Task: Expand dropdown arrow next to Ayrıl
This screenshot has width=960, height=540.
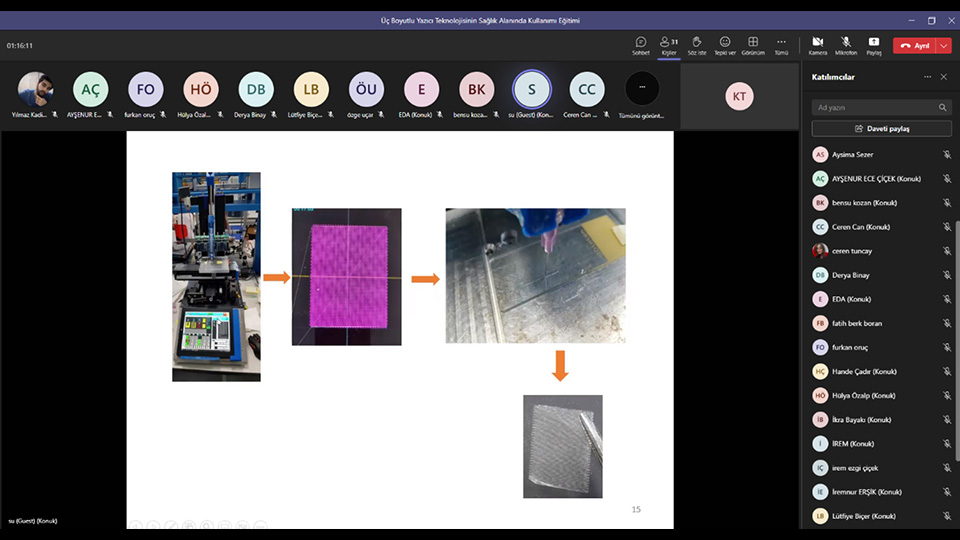Action: [x=944, y=45]
